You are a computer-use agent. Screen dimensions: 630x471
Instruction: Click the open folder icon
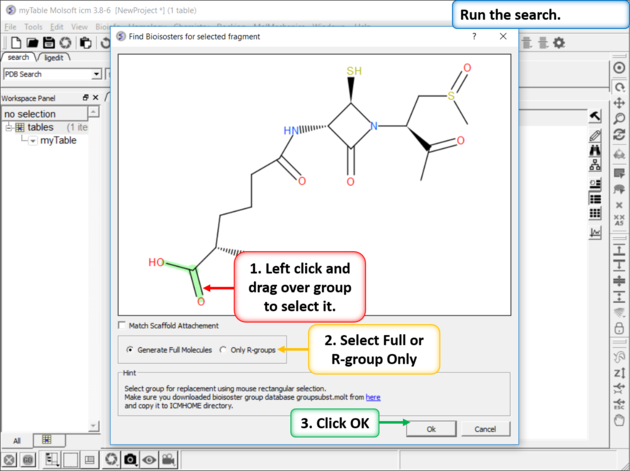32,43
